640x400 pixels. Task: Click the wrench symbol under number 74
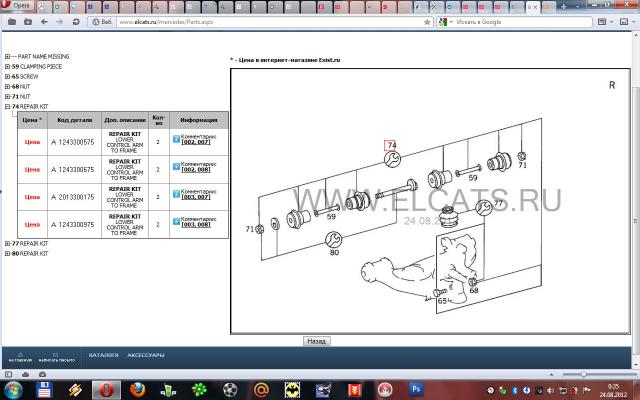coord(392,159)
